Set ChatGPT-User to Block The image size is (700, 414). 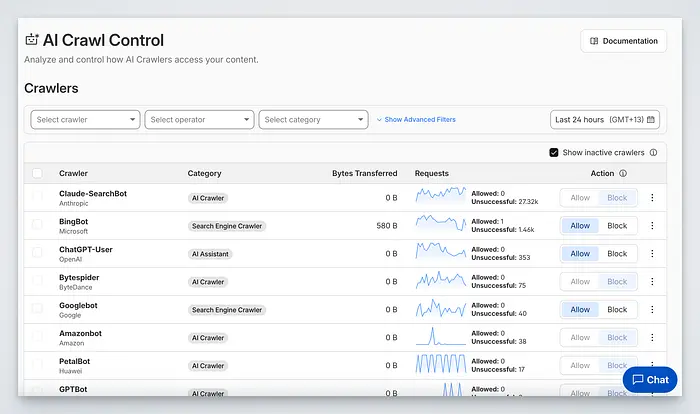coord(617,254)
